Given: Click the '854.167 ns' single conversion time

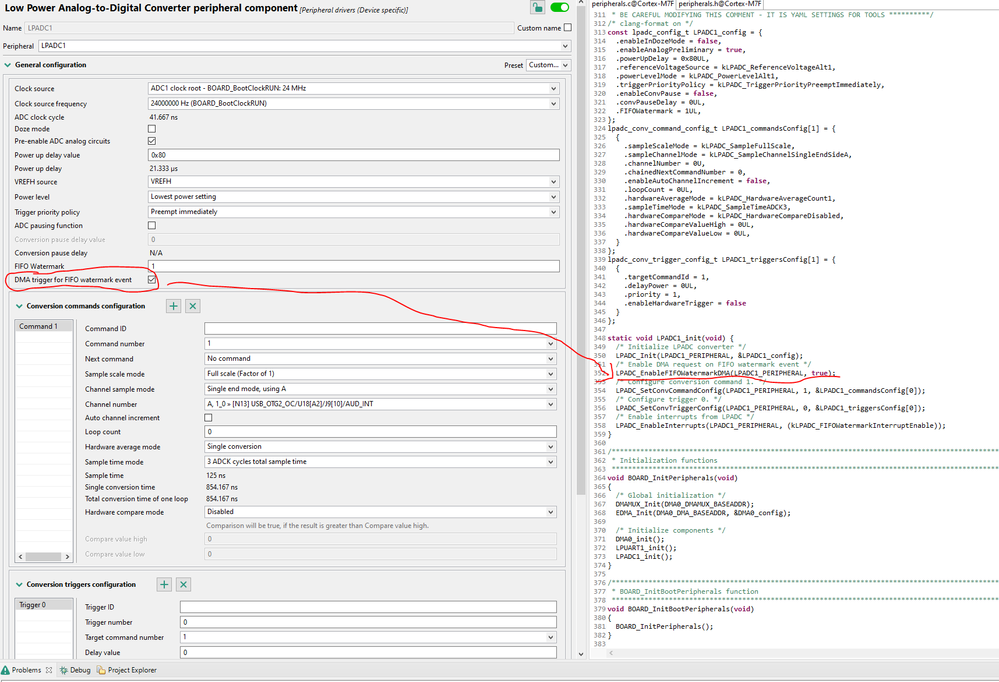Looking at the screenshot, I should [222, 487].
